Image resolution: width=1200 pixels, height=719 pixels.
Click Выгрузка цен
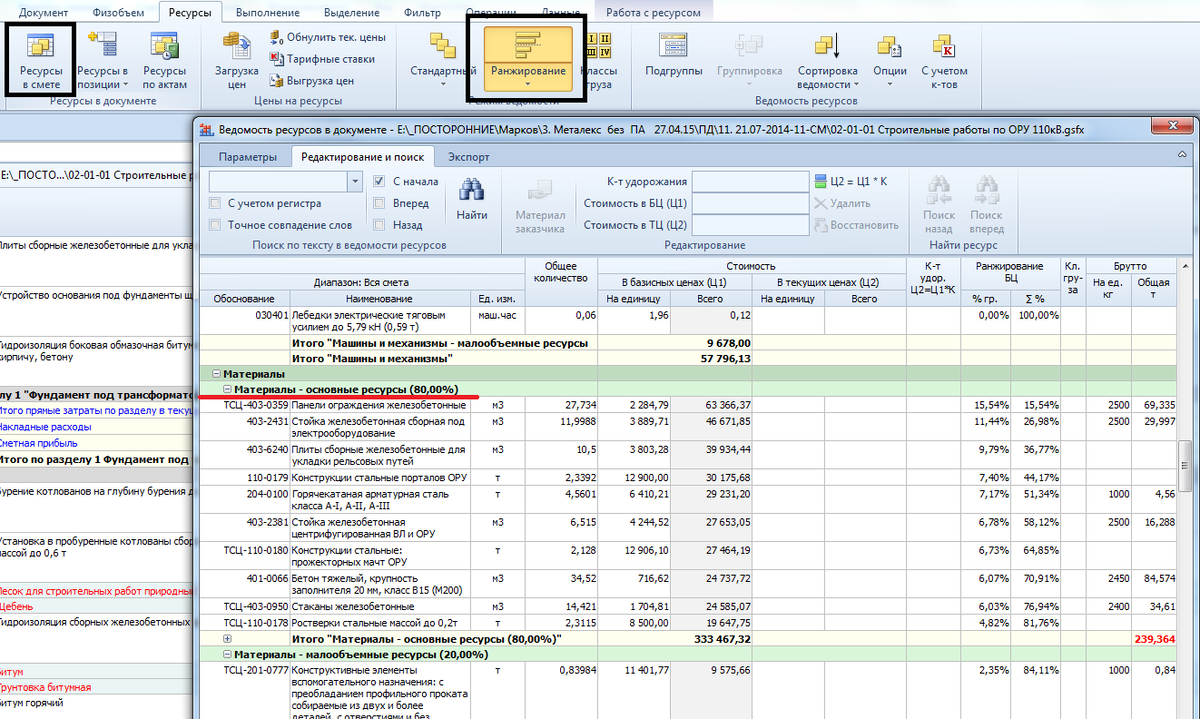pos(311,81)
